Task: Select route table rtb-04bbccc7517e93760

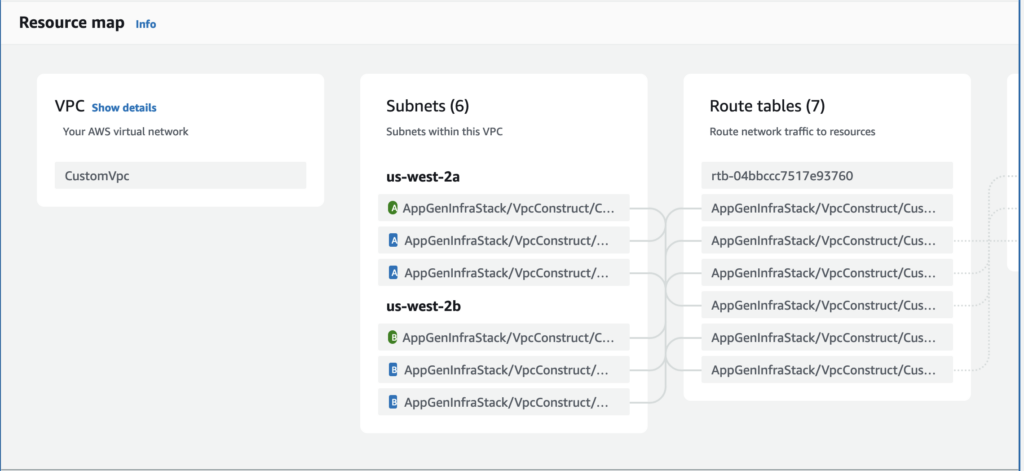Action: tap(826, 176)
